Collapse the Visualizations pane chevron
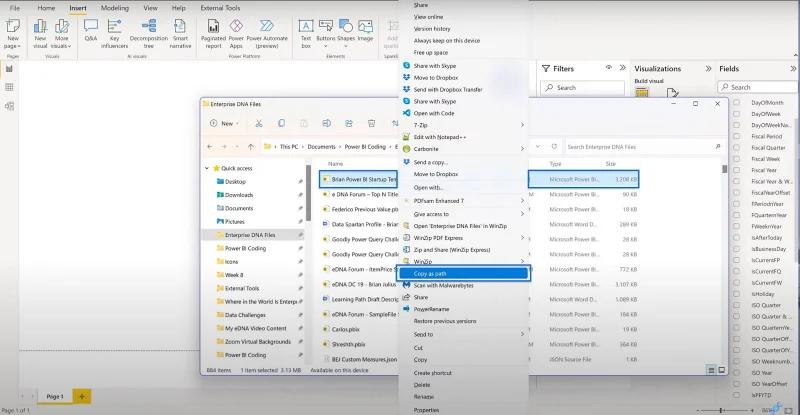The height and width of the screenshot is (415, 800). pyautogui.click(x=708, y=68)
